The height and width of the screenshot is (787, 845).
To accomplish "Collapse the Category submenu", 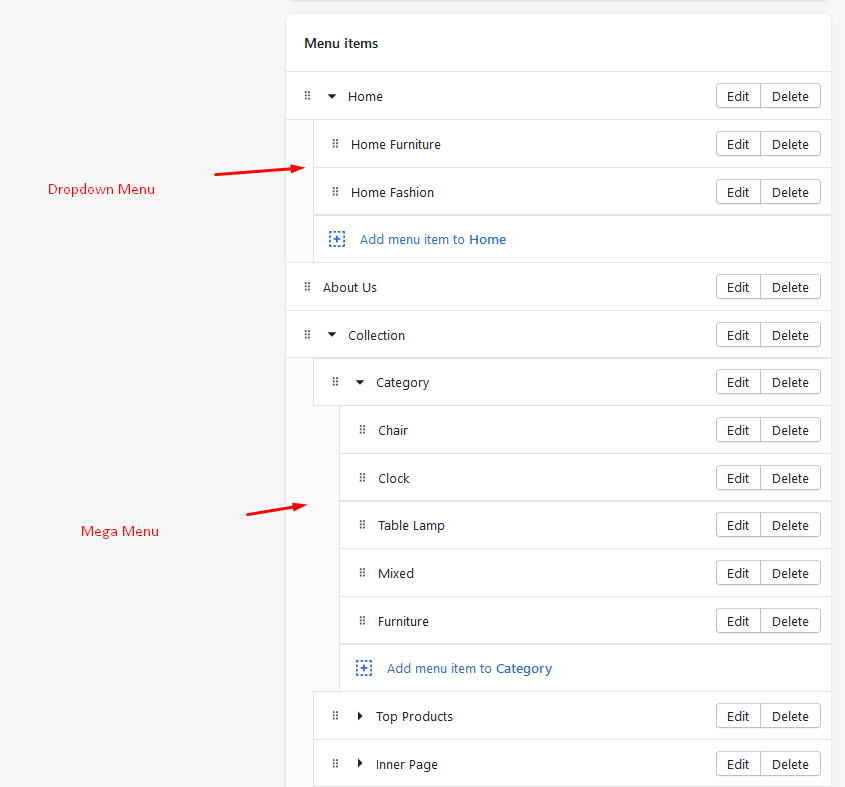I will 360,383.
